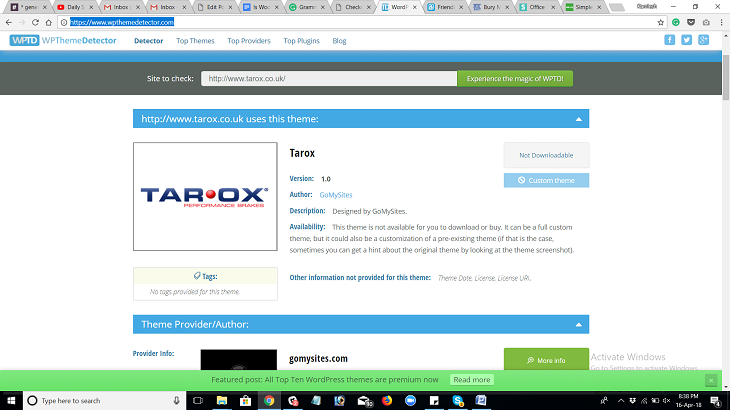Open the GoMySites author link
The width and height of the screenshot is (730, 410).
pyautogui.click(x=335, y=194)
